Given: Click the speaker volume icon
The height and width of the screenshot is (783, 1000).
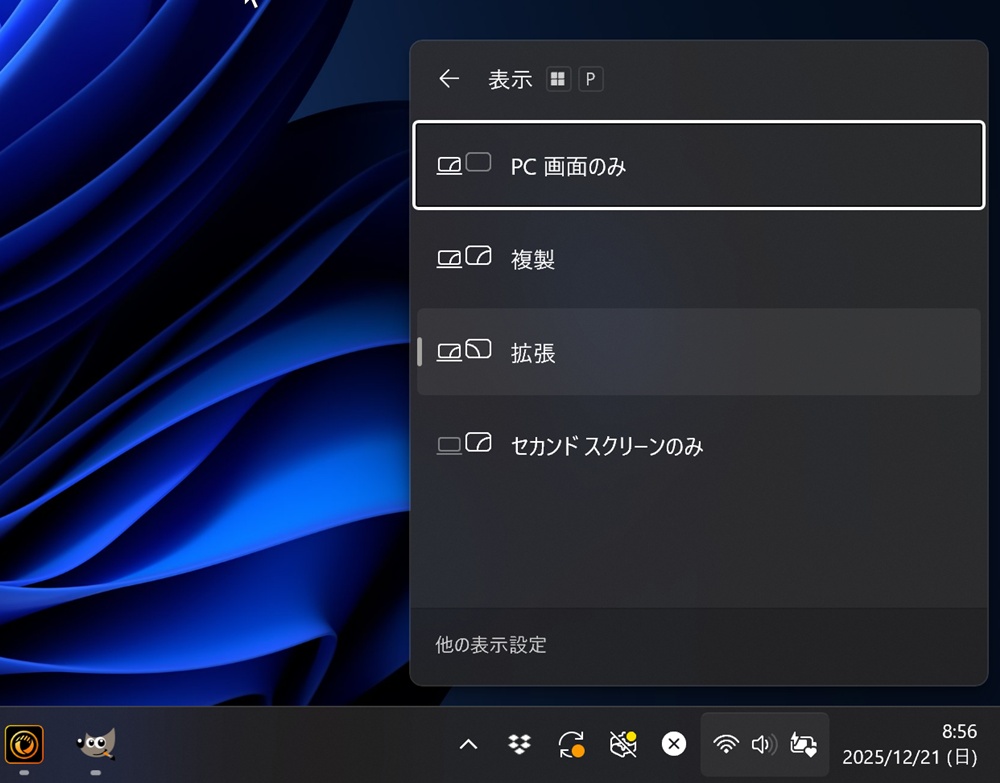Looking at the screenshot, I should [764, 744].
